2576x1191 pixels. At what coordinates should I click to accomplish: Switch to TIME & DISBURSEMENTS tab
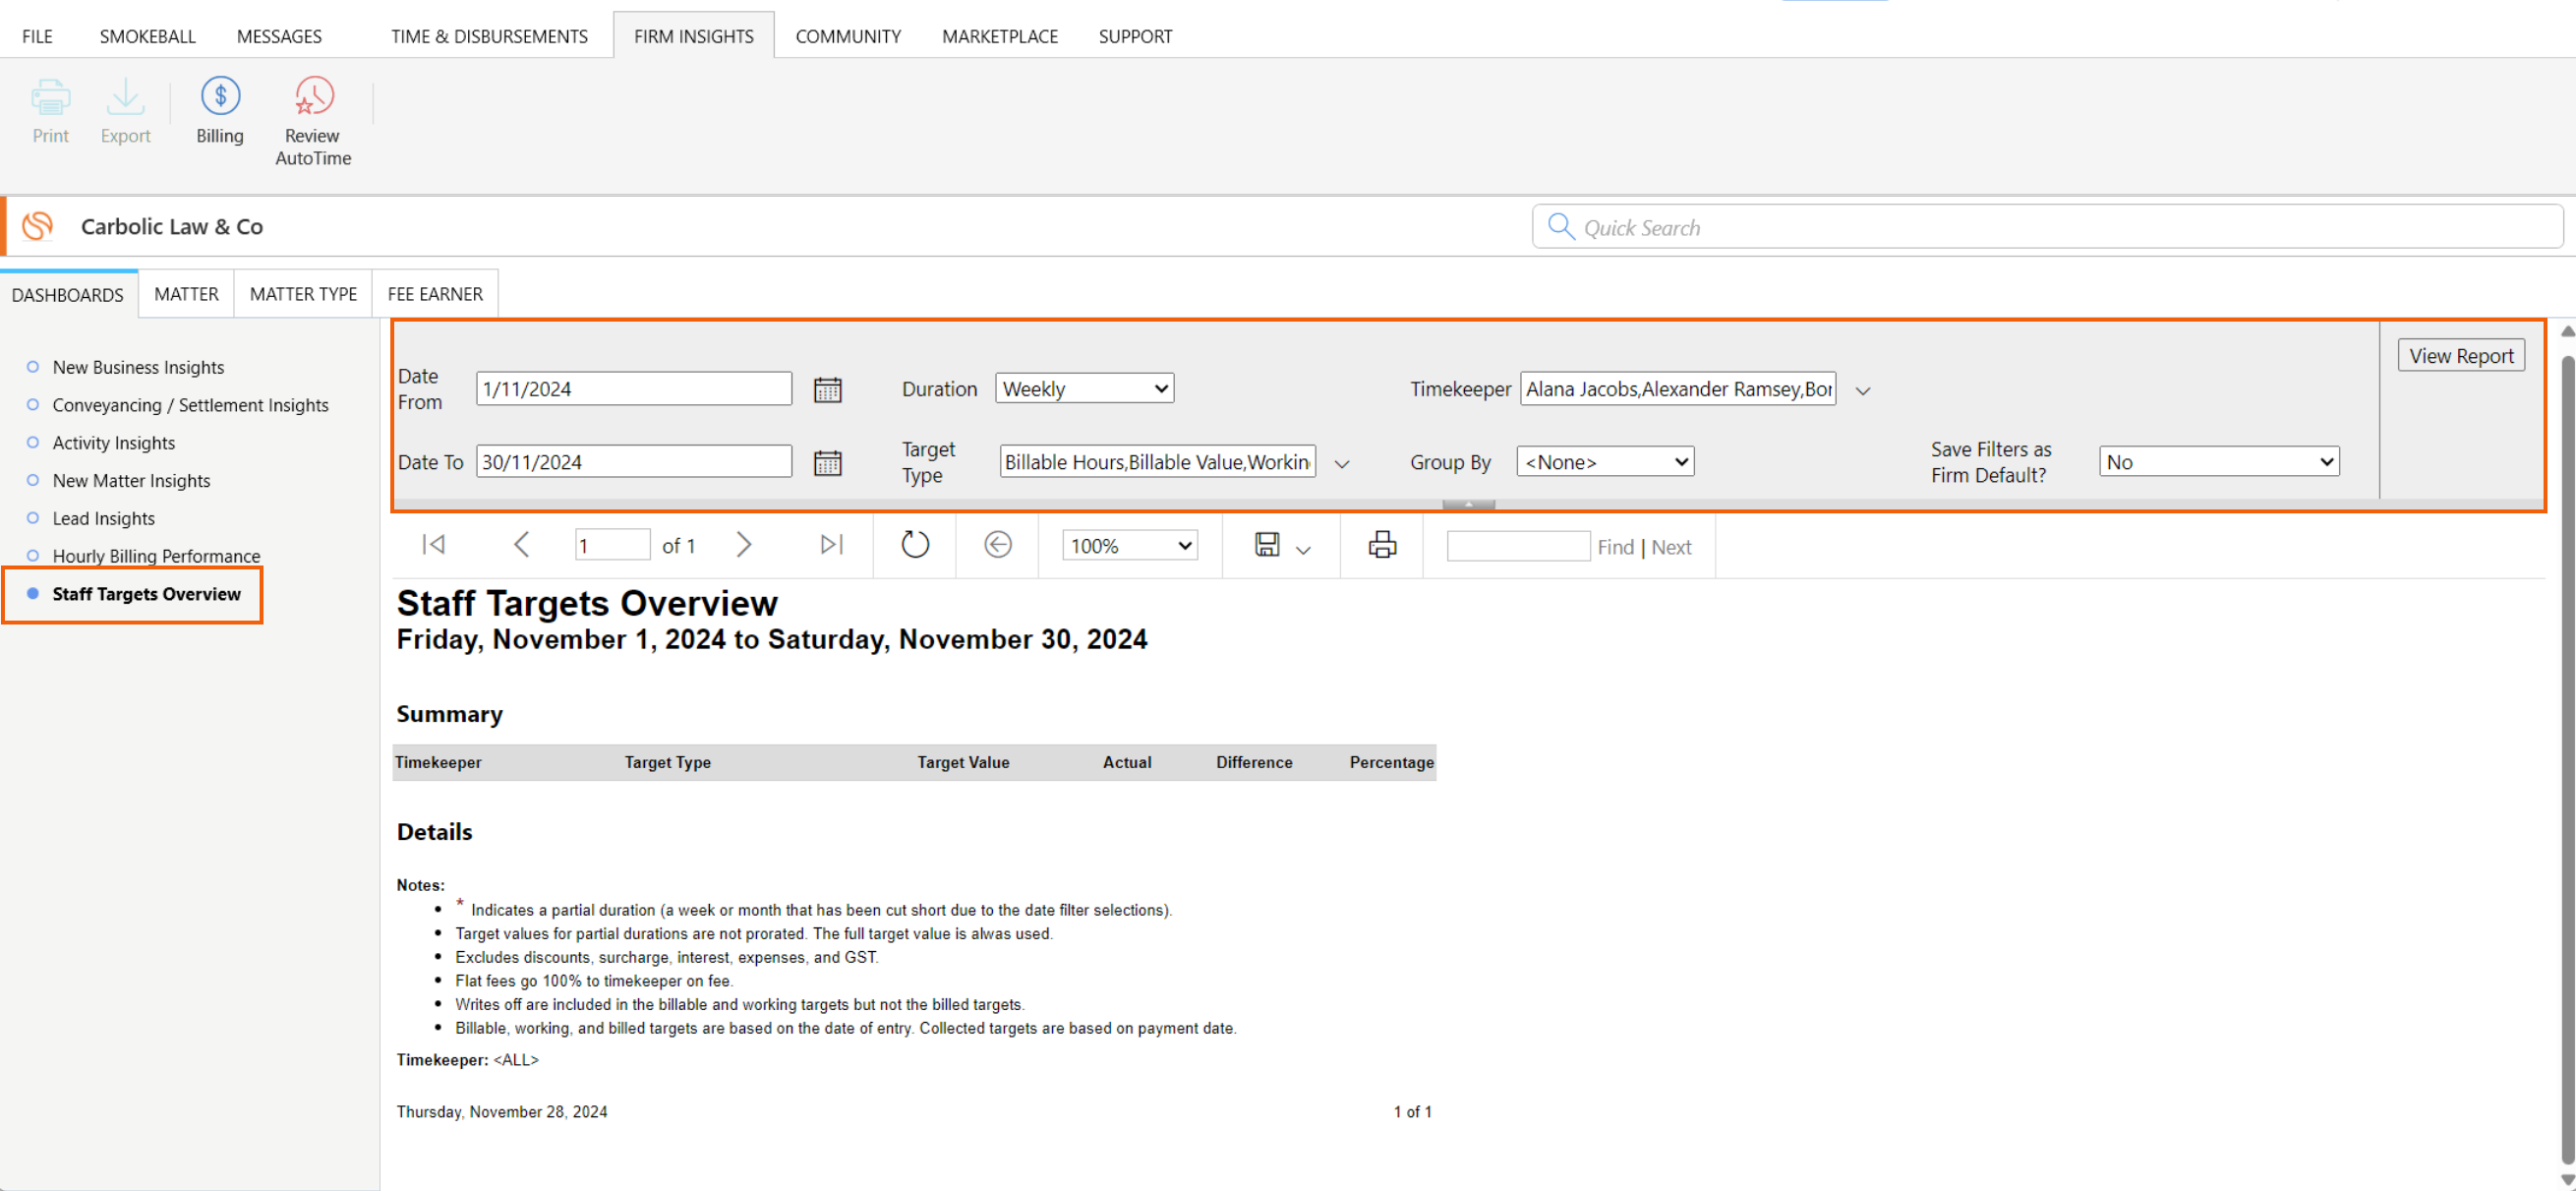489,36
